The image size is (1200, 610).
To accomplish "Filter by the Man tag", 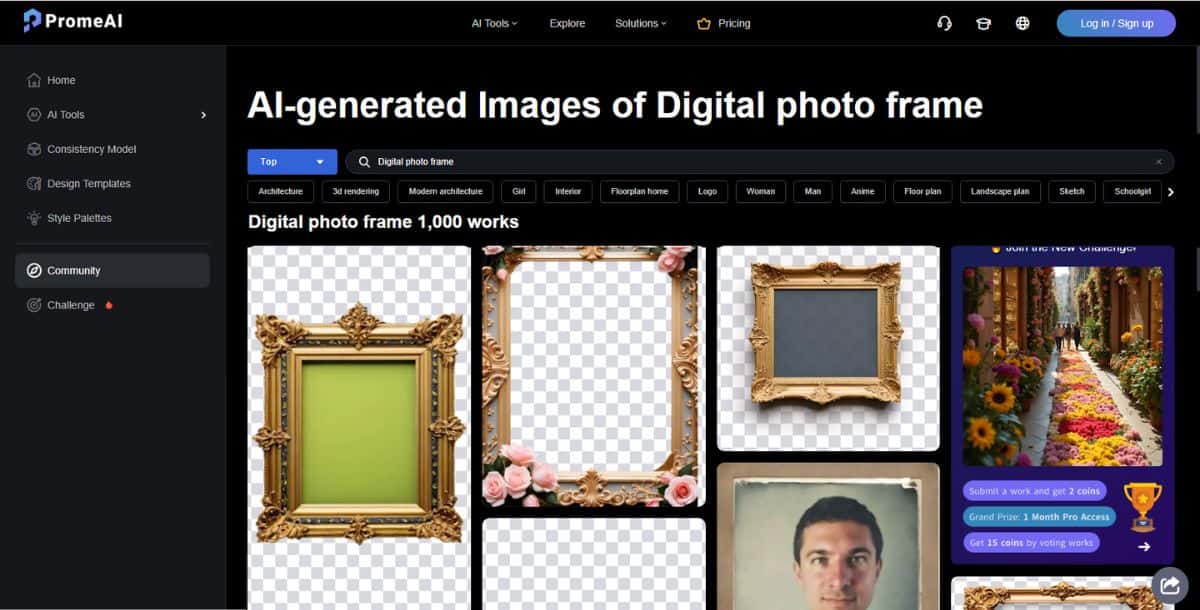I will click(x=813, y=192).
